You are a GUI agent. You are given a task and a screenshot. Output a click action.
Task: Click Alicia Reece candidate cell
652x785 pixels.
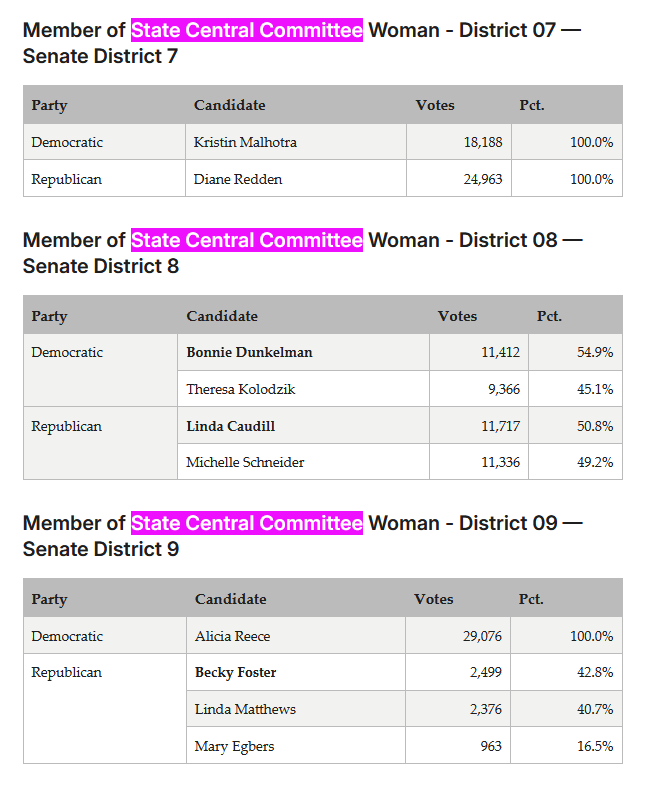click(296, 635)
